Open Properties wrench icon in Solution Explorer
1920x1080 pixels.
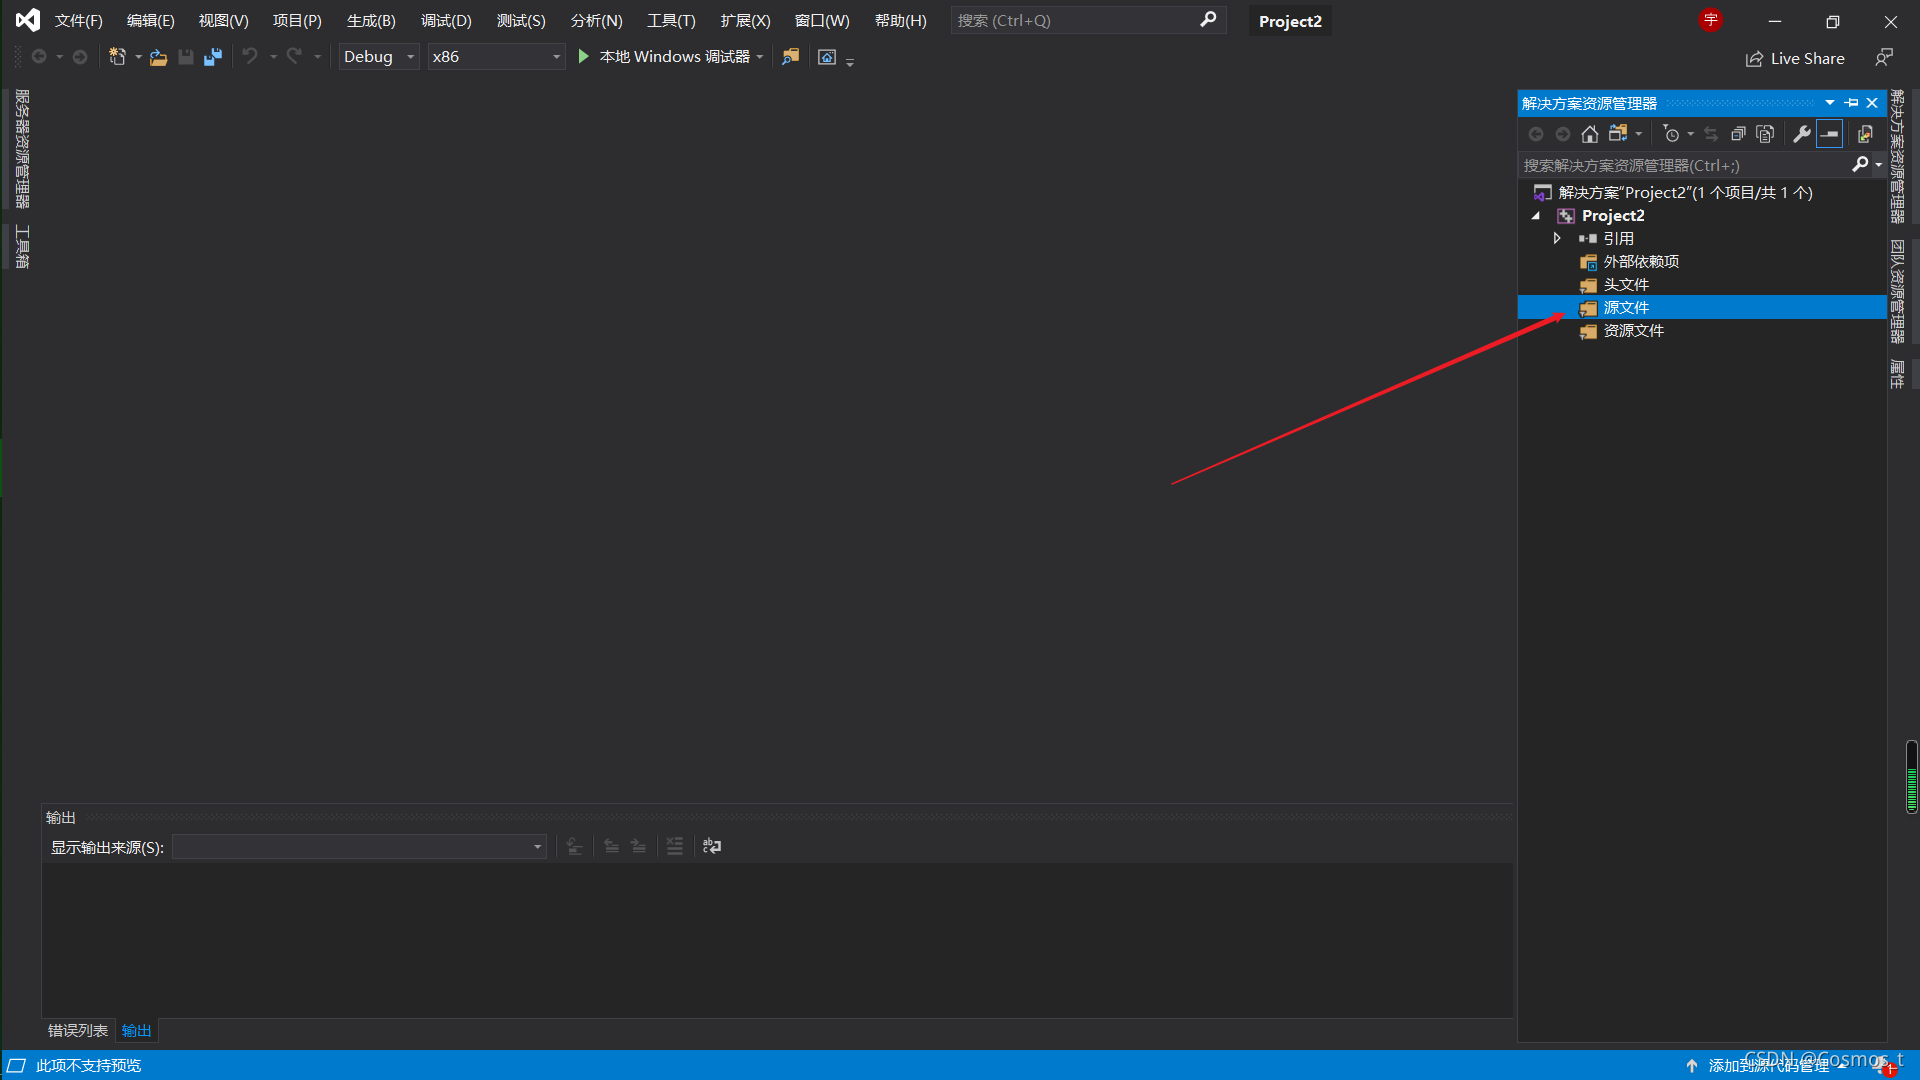pyautogui.click(x=1801, y=134)
